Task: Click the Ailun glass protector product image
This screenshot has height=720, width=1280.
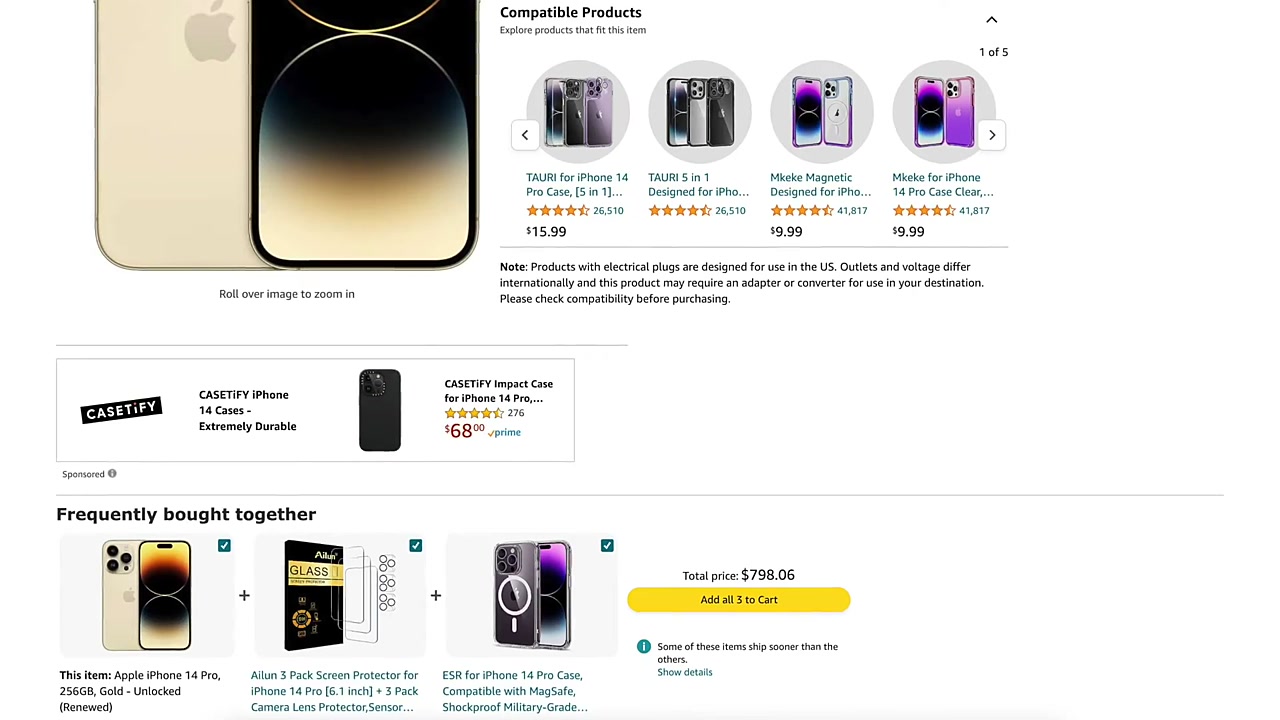Action: coord(340,595)
